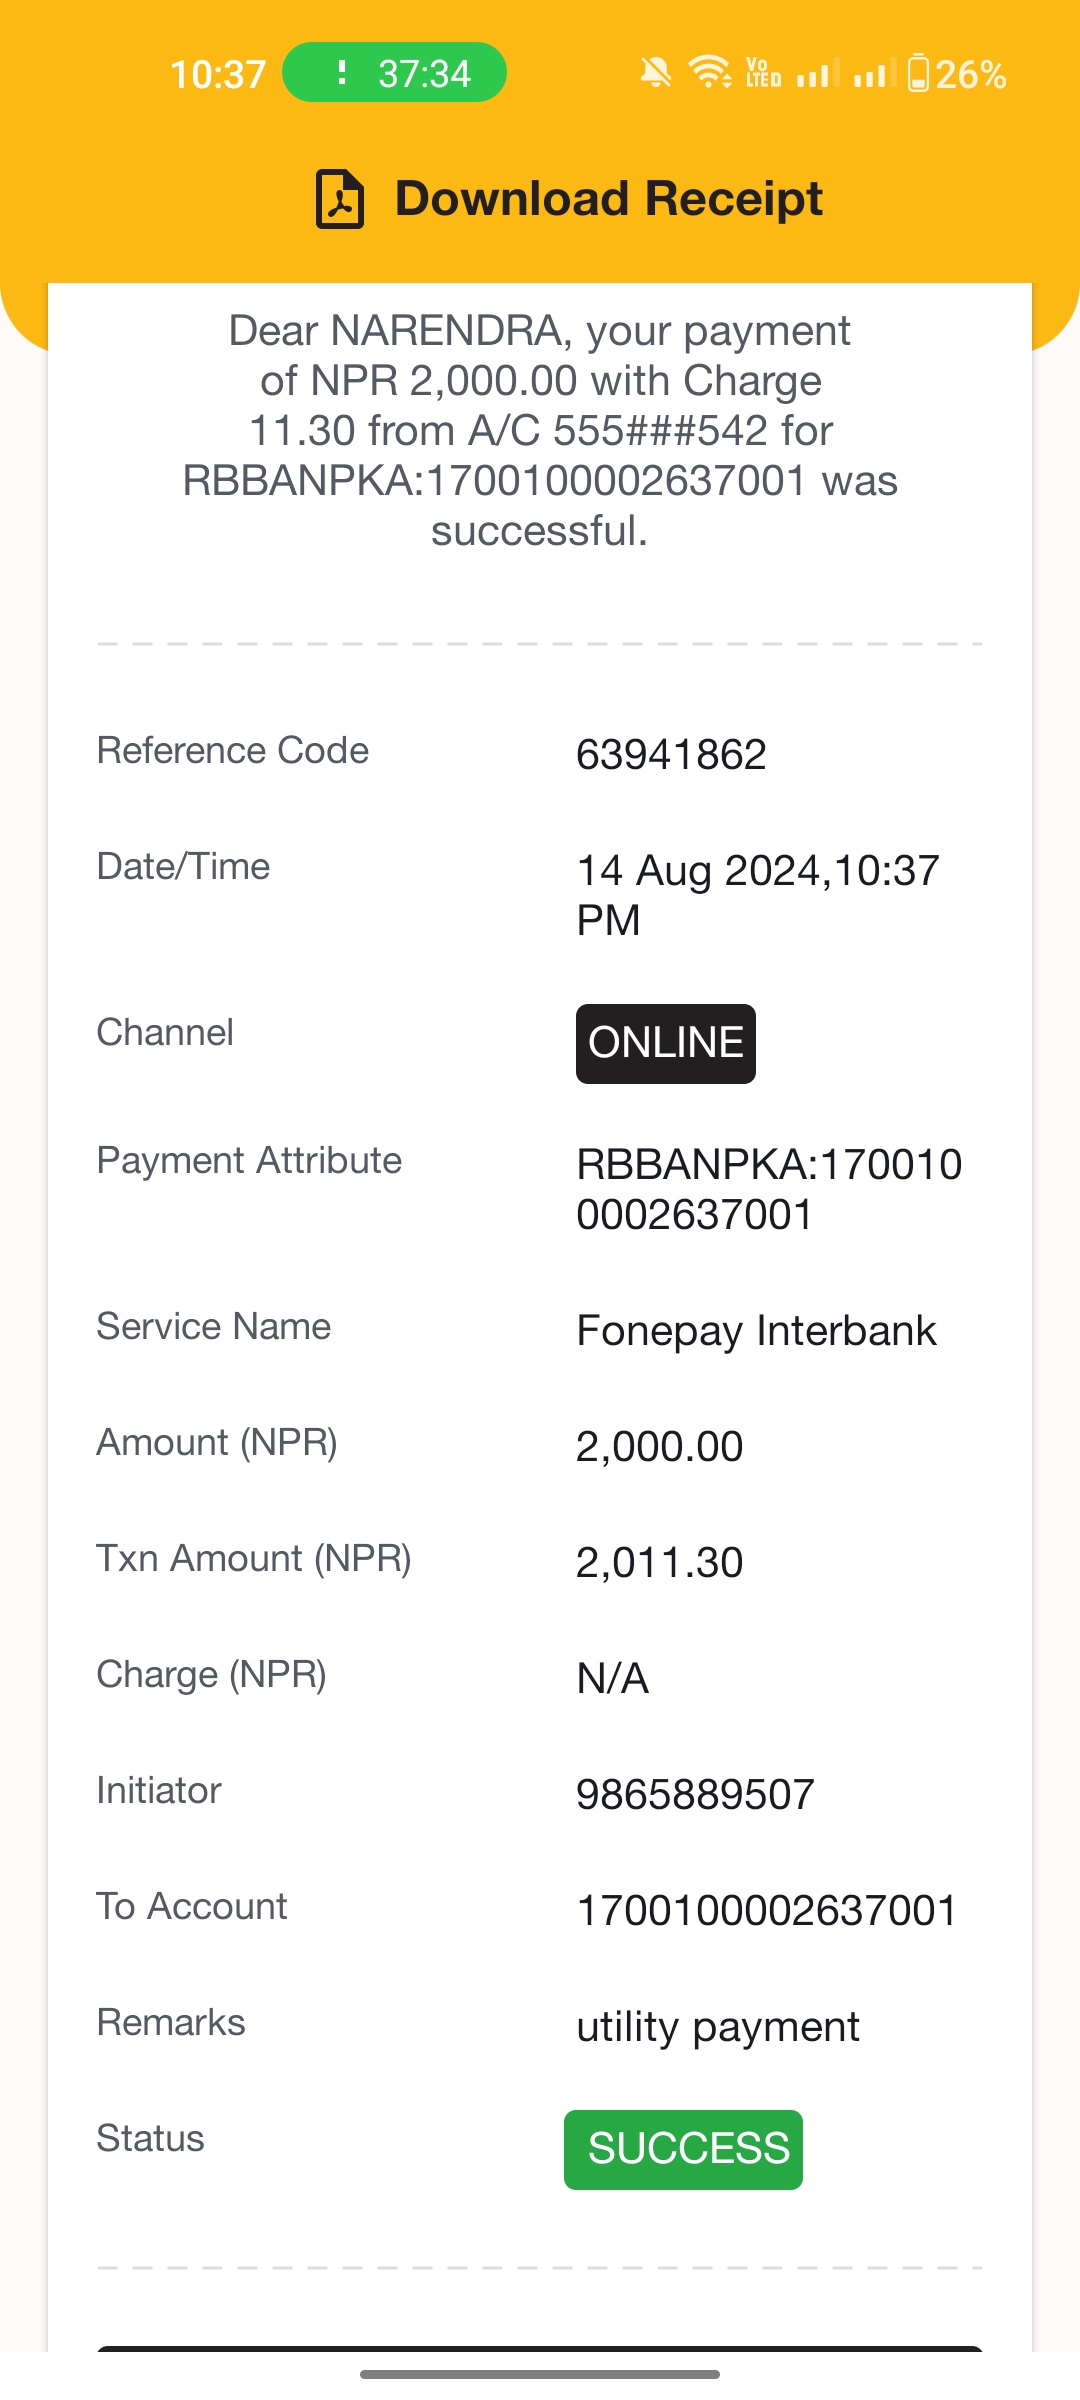Tap the initiator number 9865889507
This screenshot has width=1080, height=2400.
pos(695,1794)
